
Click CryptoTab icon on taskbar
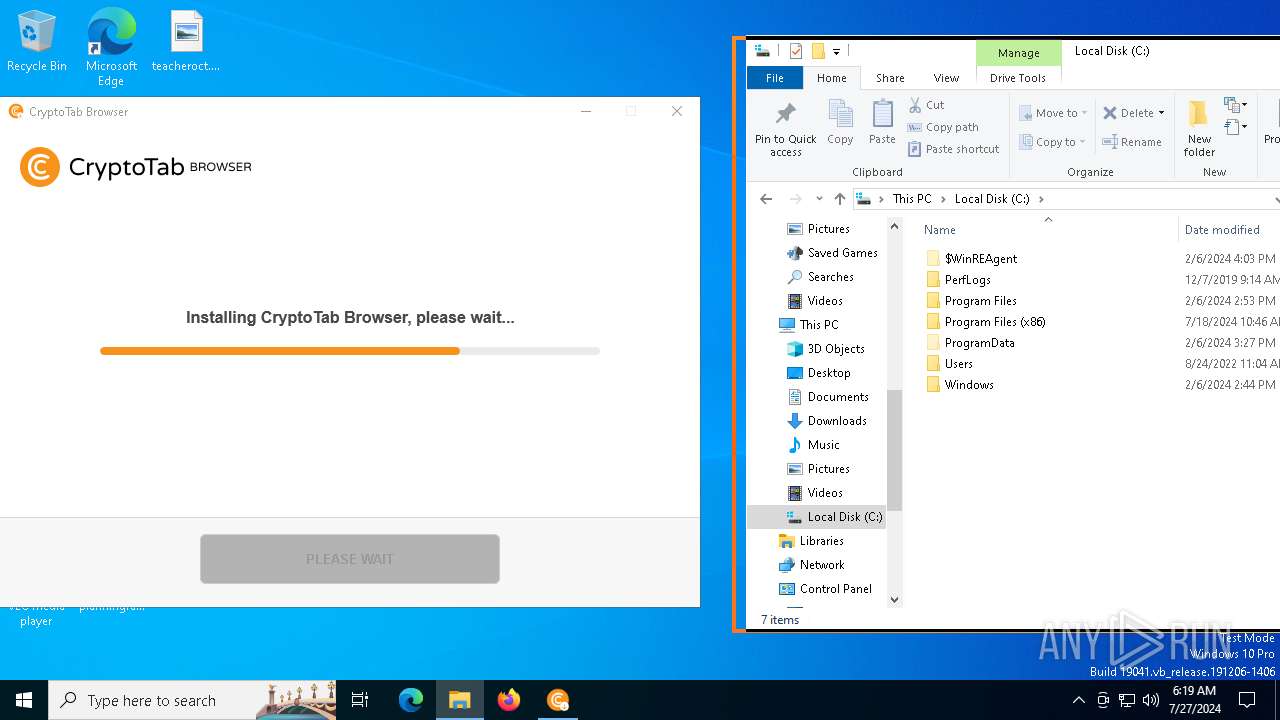(x=558, y=700)
